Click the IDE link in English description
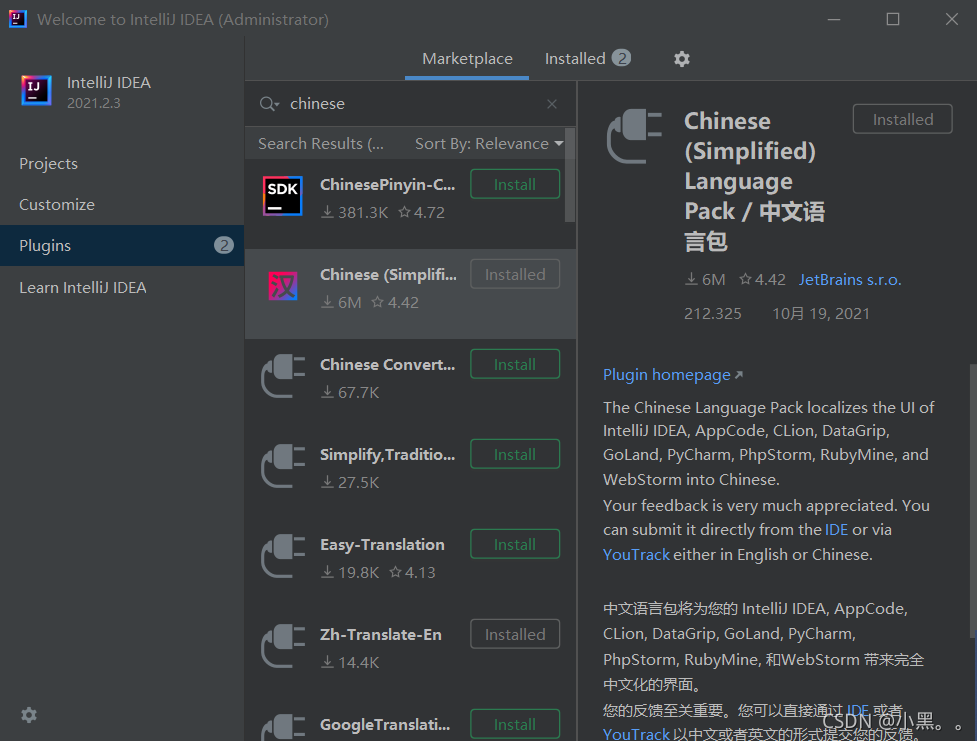Image resolution: width=977 pixels, height=741 pixels. 836,530
